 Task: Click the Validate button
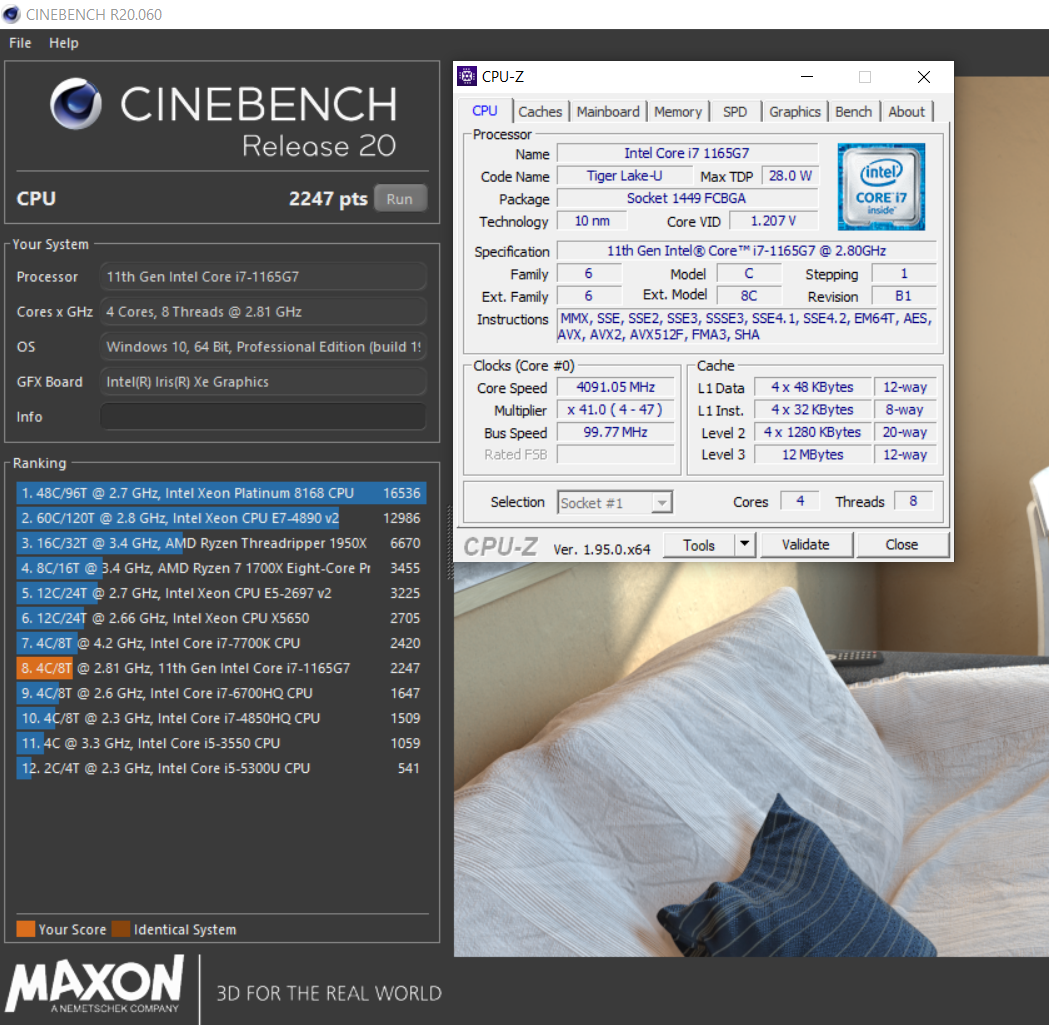click(x=805, y=545)
